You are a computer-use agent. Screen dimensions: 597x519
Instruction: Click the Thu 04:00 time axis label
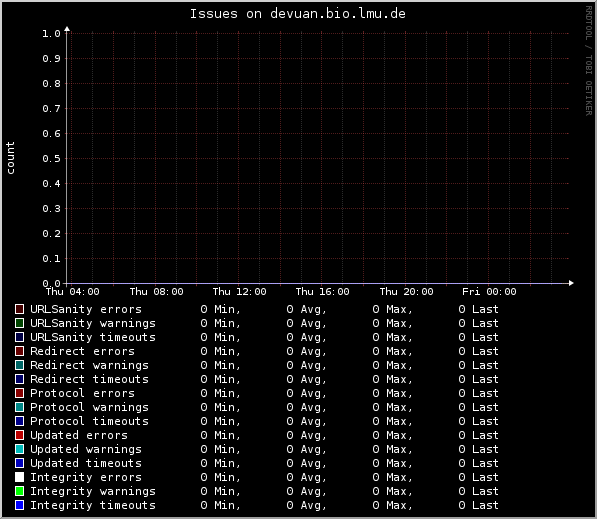click(73, 292)
